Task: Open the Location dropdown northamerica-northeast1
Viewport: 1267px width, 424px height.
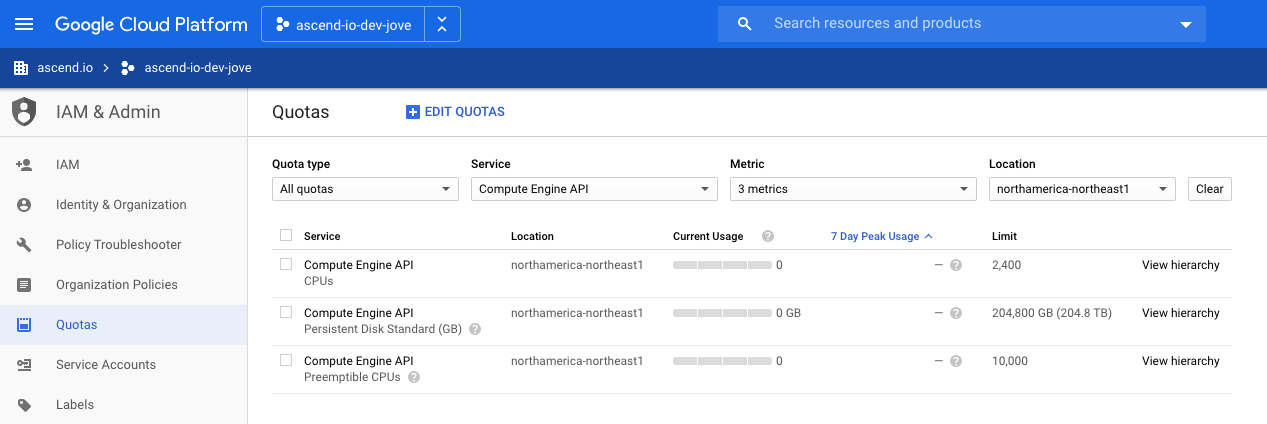Action: pyautogui.click(x=1082, y=188)
